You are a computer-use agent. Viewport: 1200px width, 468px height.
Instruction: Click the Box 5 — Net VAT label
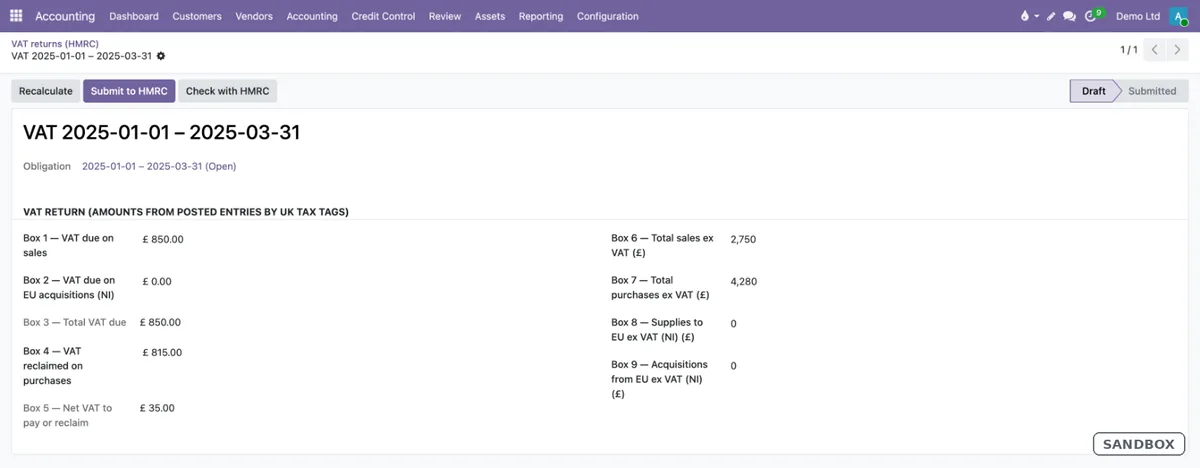68,415
